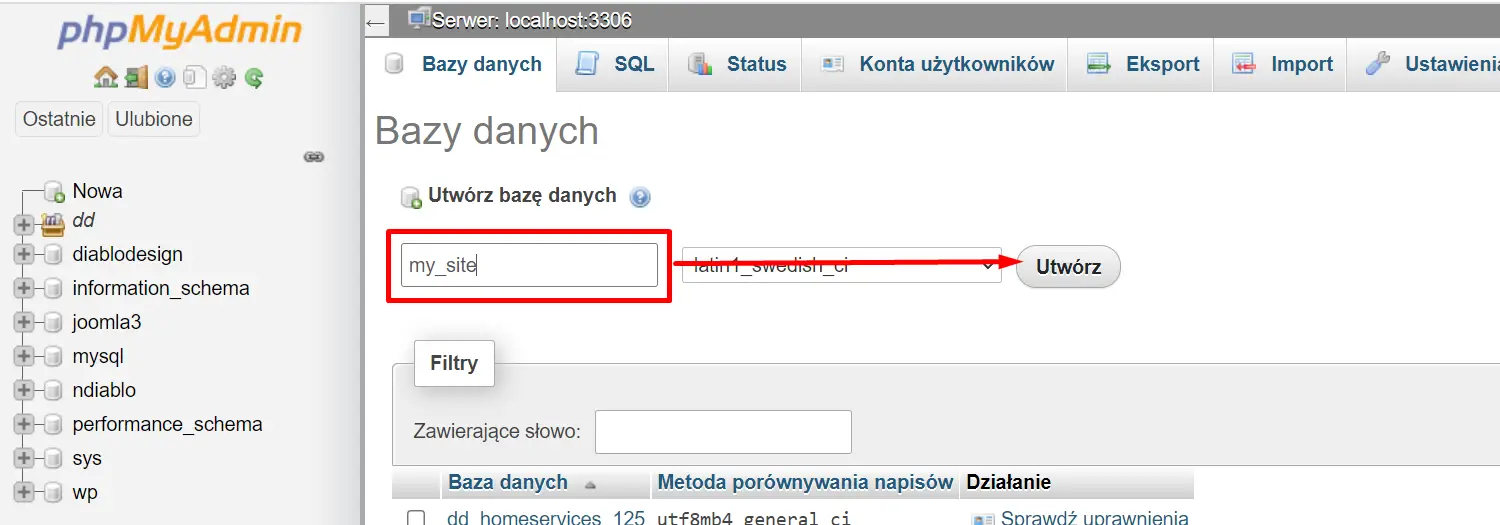This screenshot has width=1500, height=525.
Task: Open the collation dropdown latin1_swedish_ci
Action: click(841, 266)
